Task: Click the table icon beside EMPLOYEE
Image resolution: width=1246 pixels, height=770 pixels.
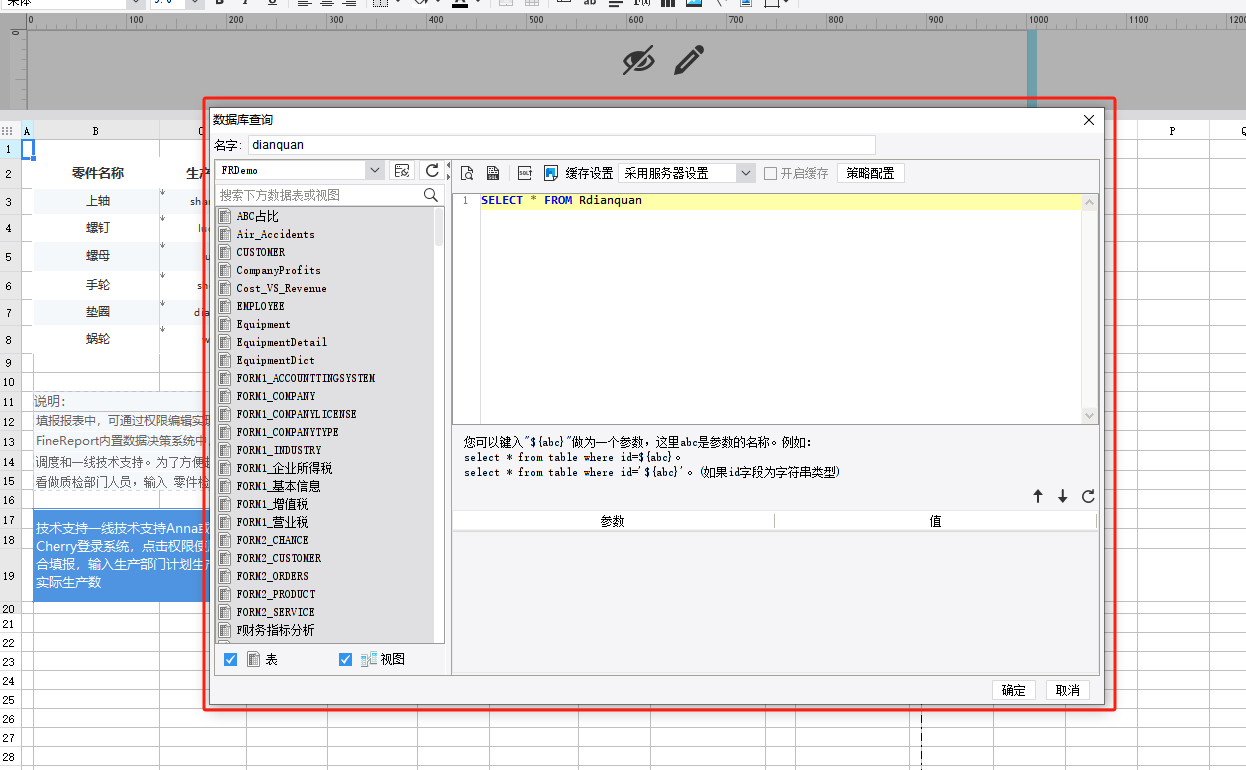Action: tap(225, 306)
